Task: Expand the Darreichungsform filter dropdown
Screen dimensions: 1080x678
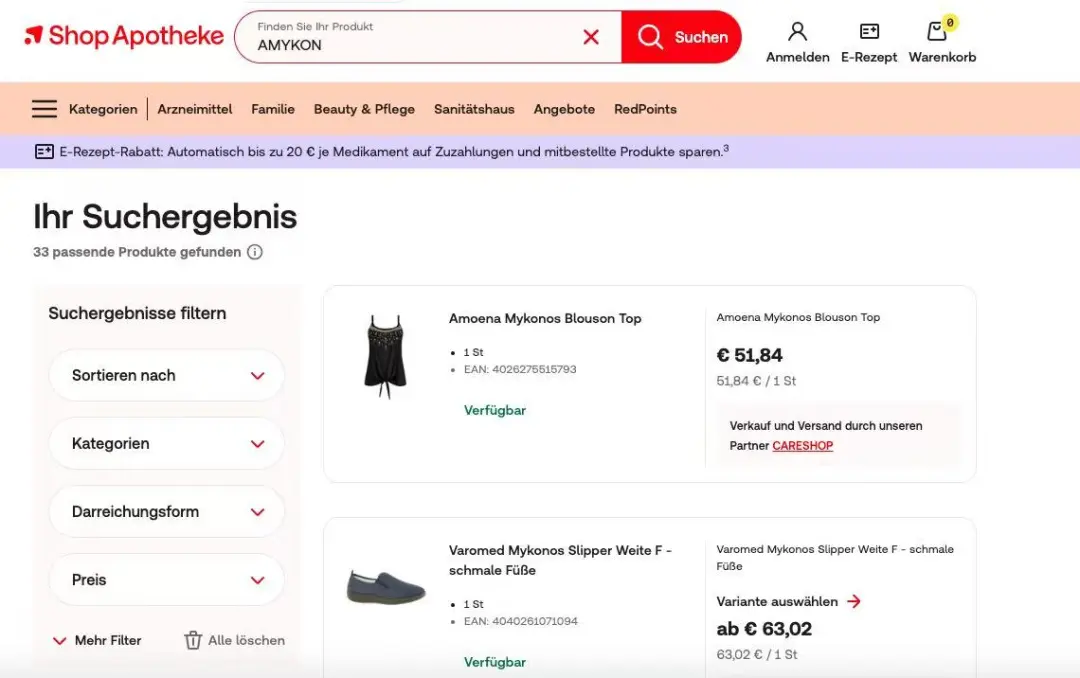Action: point(166,512)
